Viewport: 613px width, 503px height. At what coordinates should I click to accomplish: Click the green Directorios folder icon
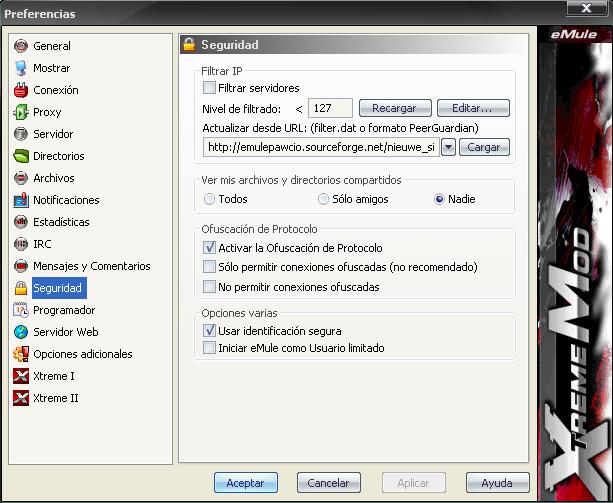tap(21, 156)
